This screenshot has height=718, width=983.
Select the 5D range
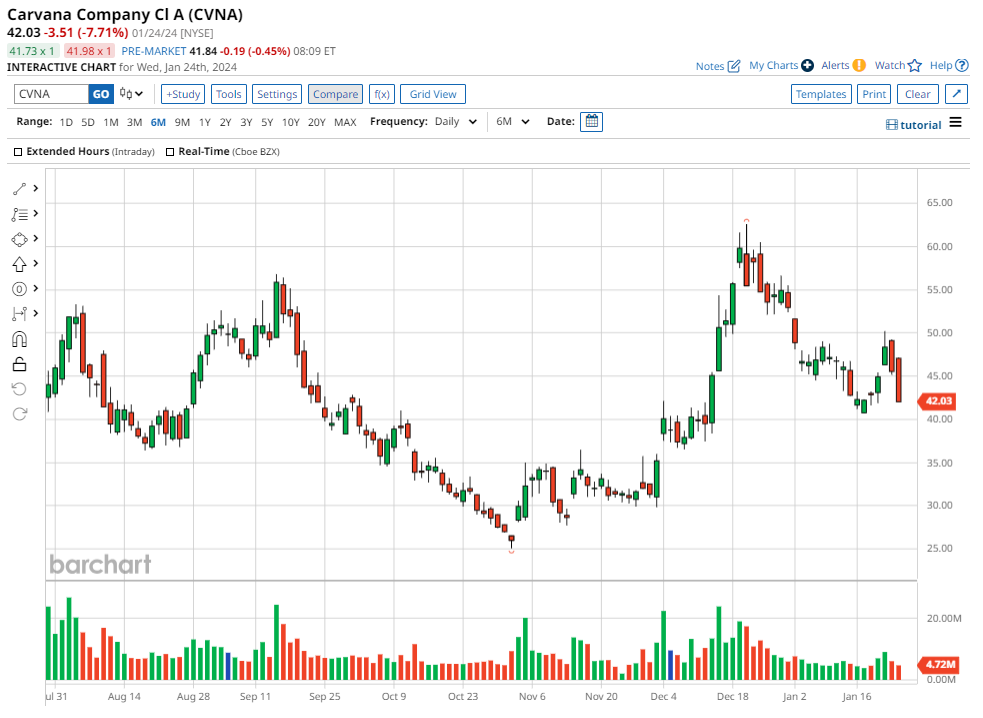click(x=88, y=122)
